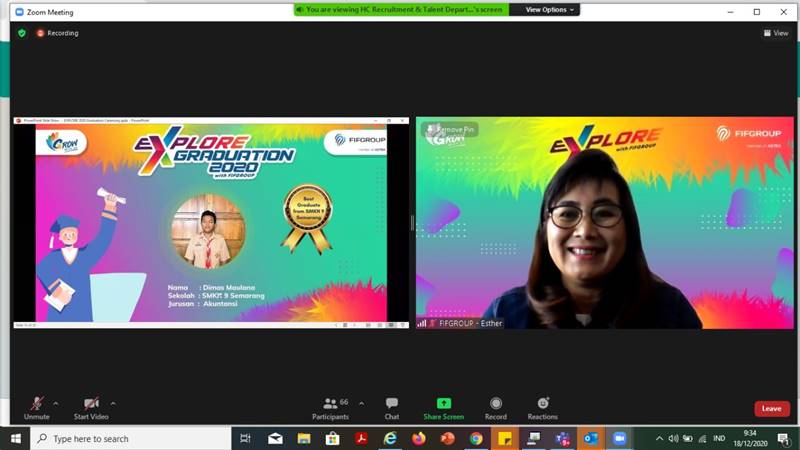The width and height of the screenshot is (800, 450).
Task: Open the Participants panel
Action: point(330,407)
